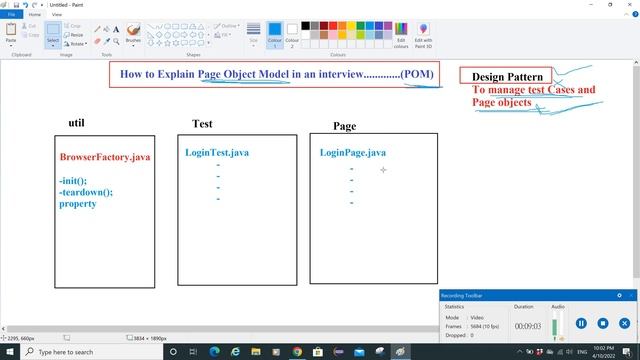Click the vertical scrollbar of canvas
Image resolution: width=640 pixels, height=360 pixels.
tap(636, 171)
